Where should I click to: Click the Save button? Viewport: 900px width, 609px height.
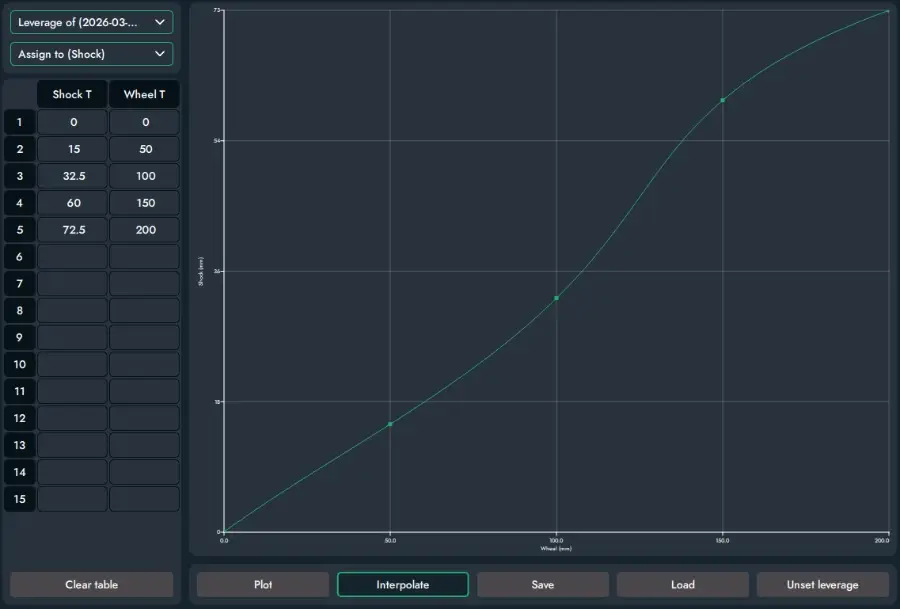pos(542,584)
